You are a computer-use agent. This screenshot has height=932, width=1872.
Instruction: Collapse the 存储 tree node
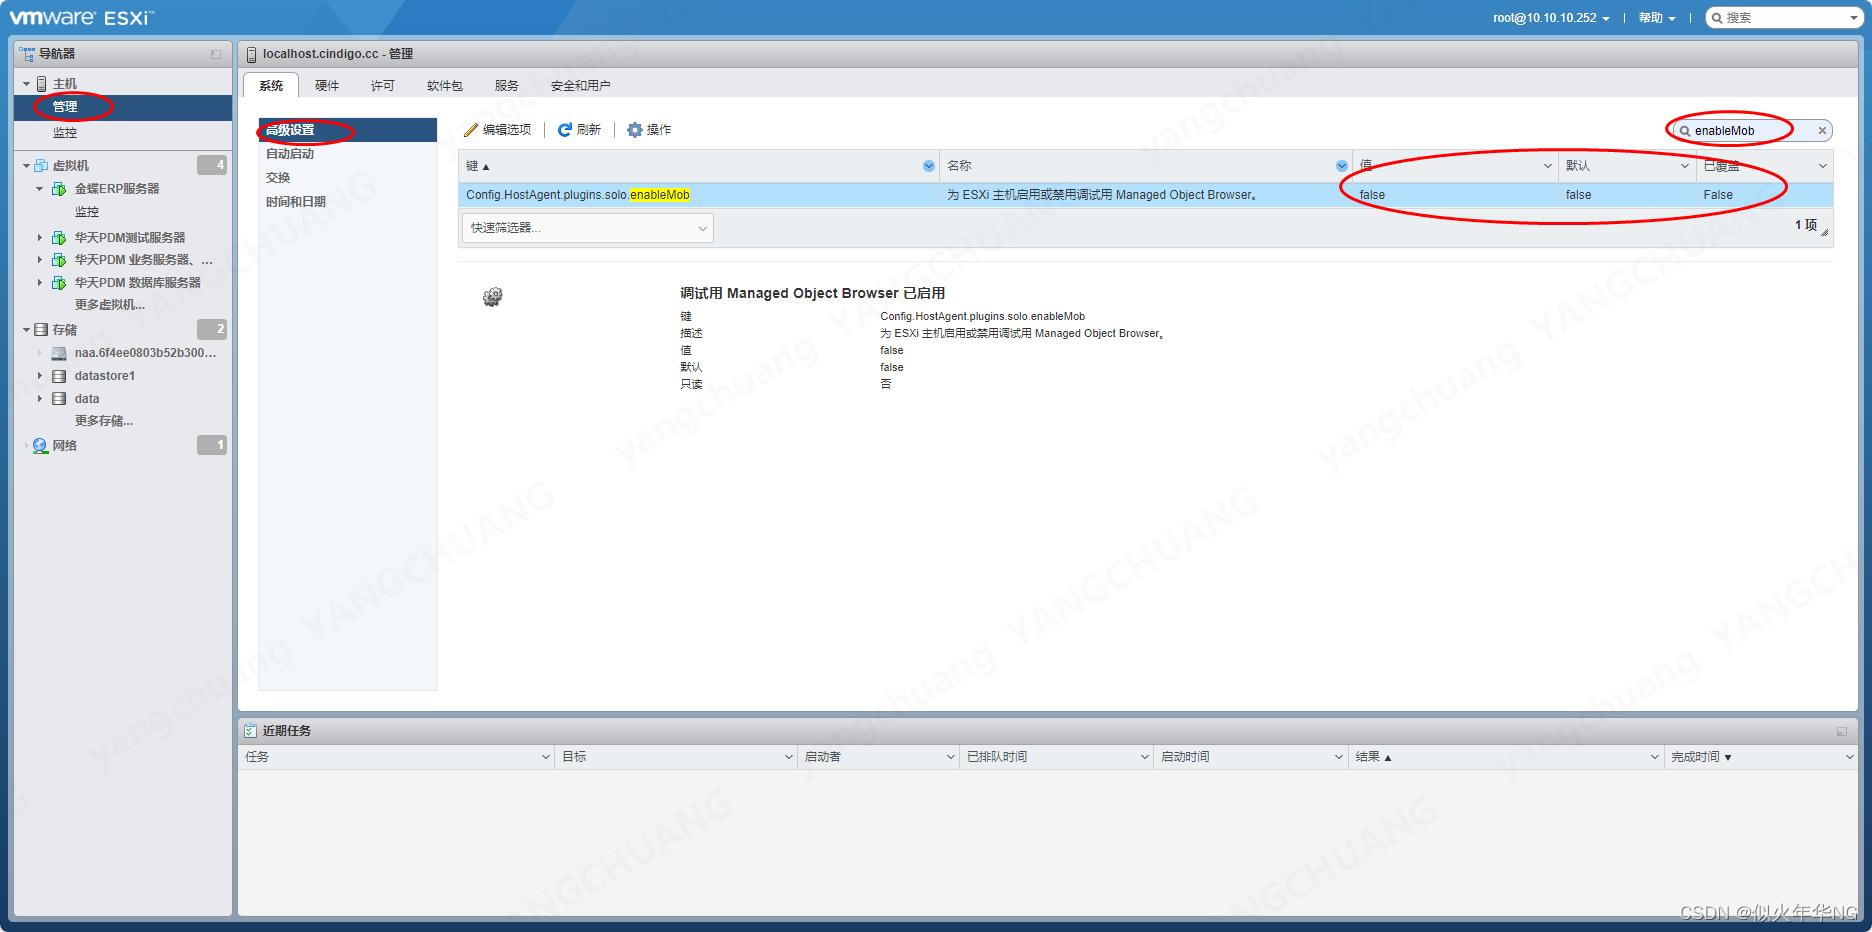[27, 330]
